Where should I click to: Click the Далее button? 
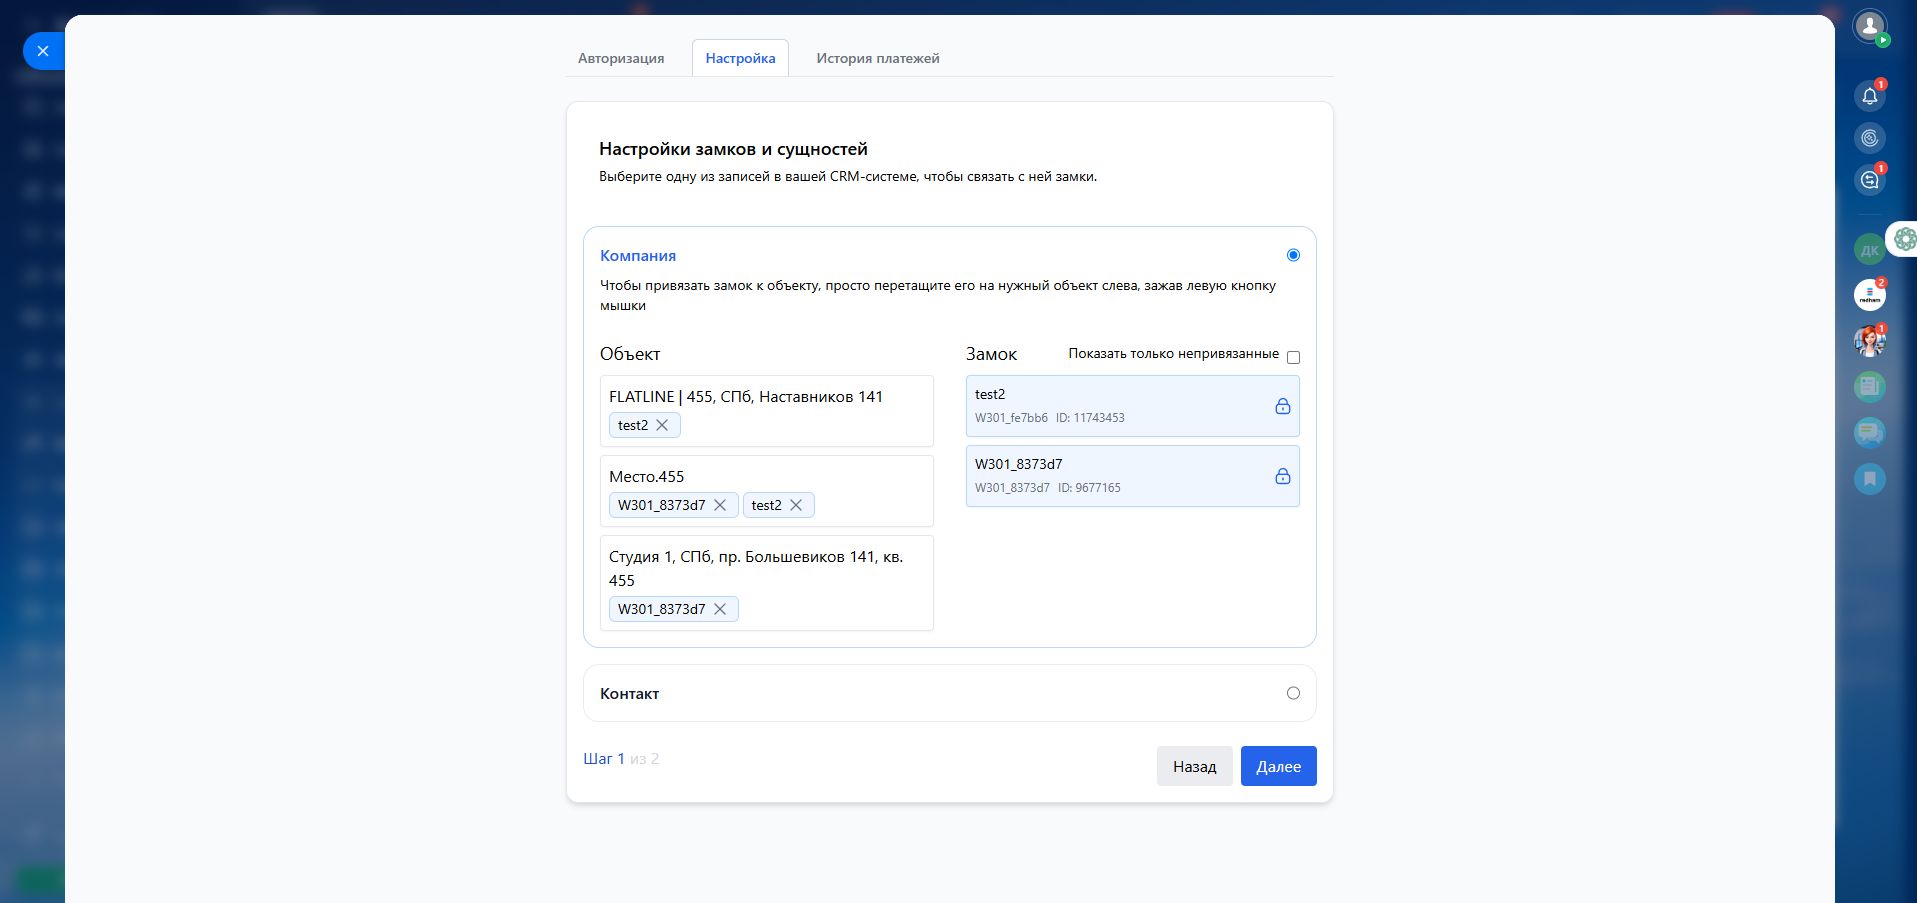(1278, 766)
